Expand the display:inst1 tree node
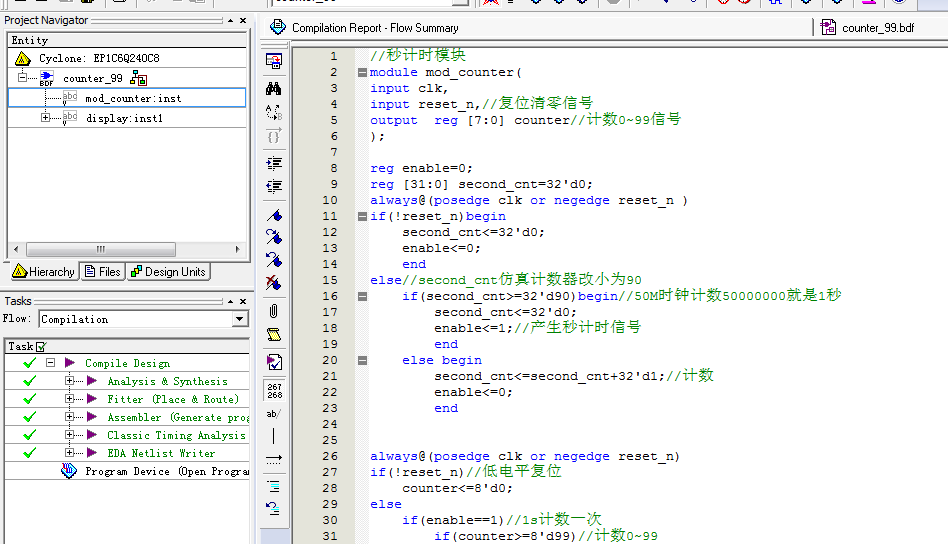This screenshot has height=544, width=948. [46, 118]
